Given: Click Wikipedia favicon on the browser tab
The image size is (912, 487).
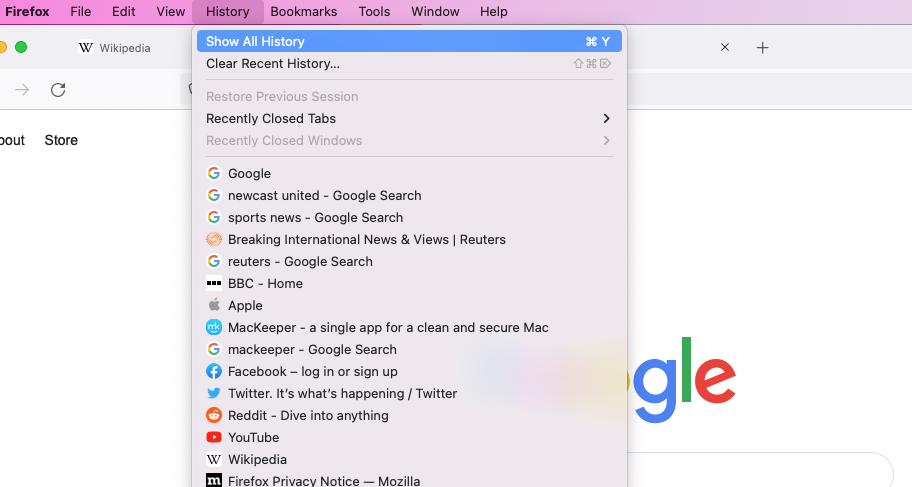Looking at the screenshot, I should tap(86, 48).
